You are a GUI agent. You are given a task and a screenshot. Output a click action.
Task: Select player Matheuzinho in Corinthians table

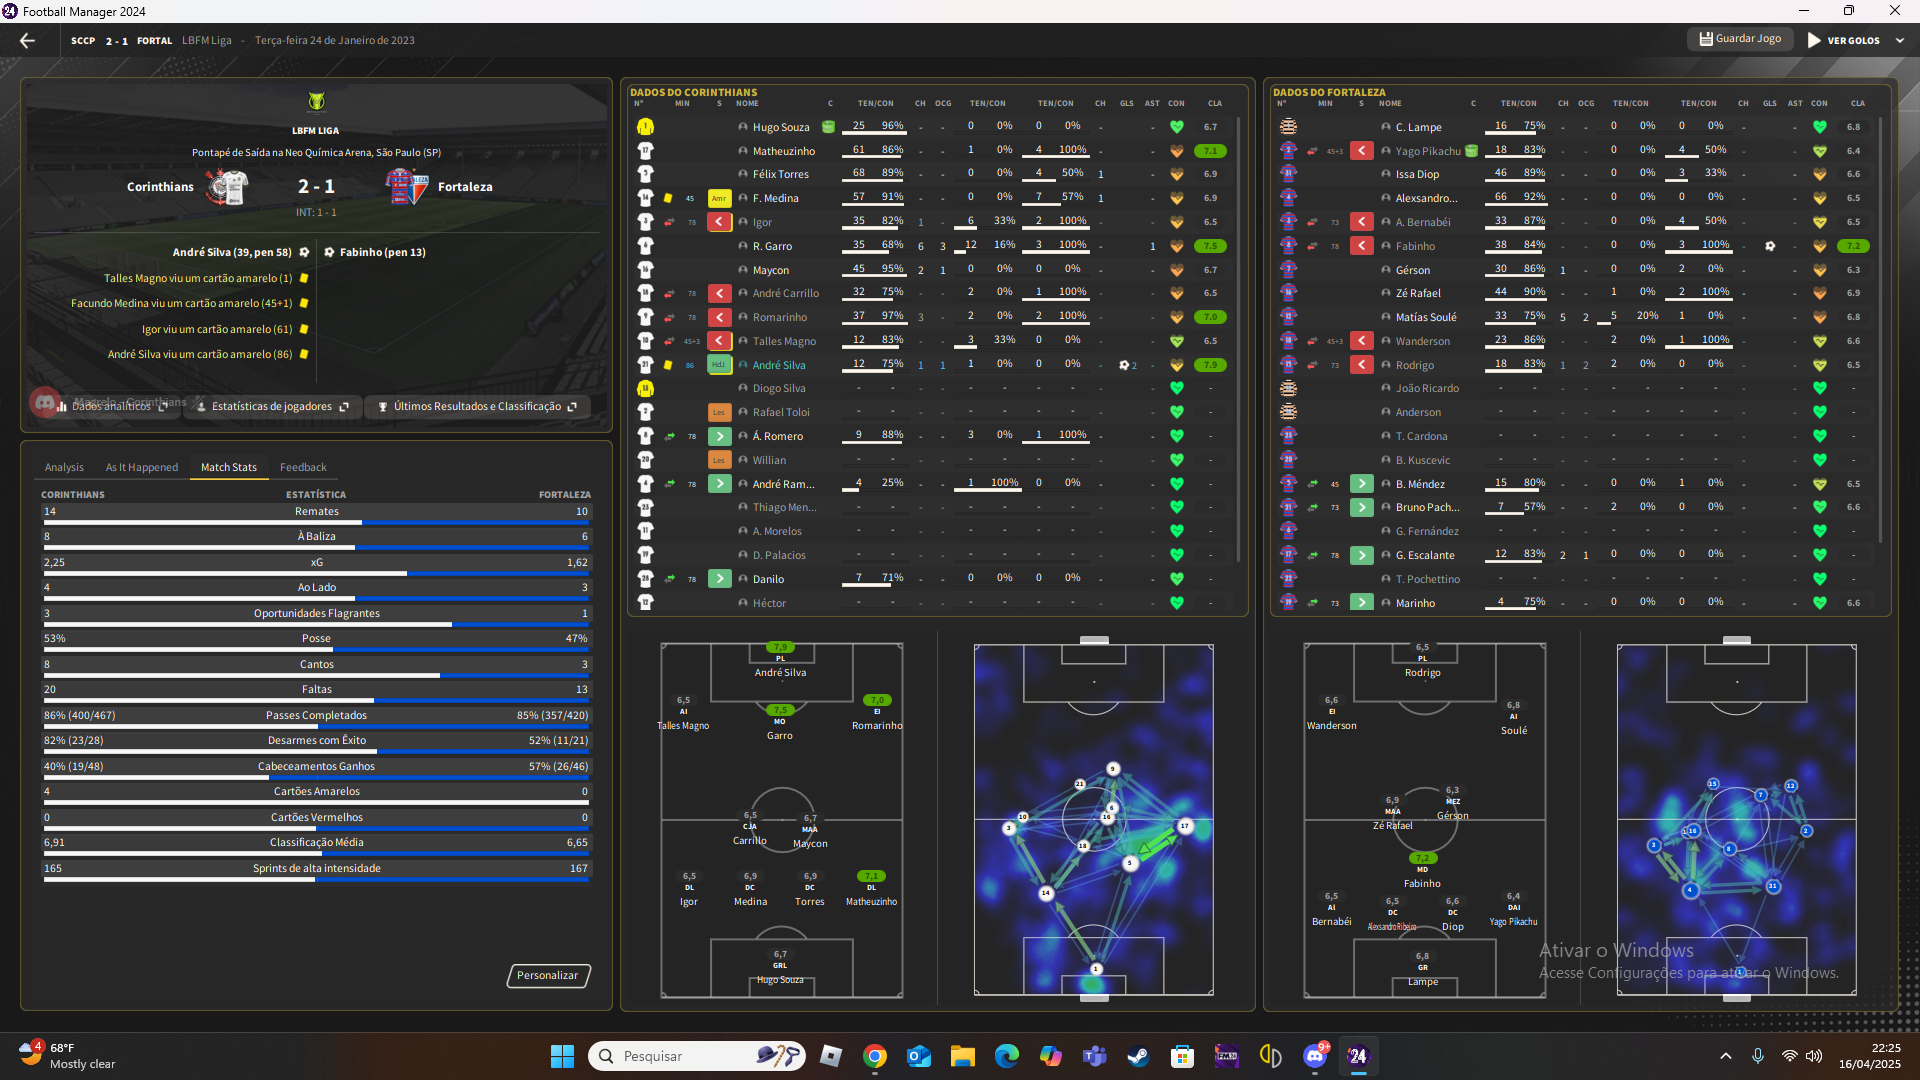[x=784, y=151]
